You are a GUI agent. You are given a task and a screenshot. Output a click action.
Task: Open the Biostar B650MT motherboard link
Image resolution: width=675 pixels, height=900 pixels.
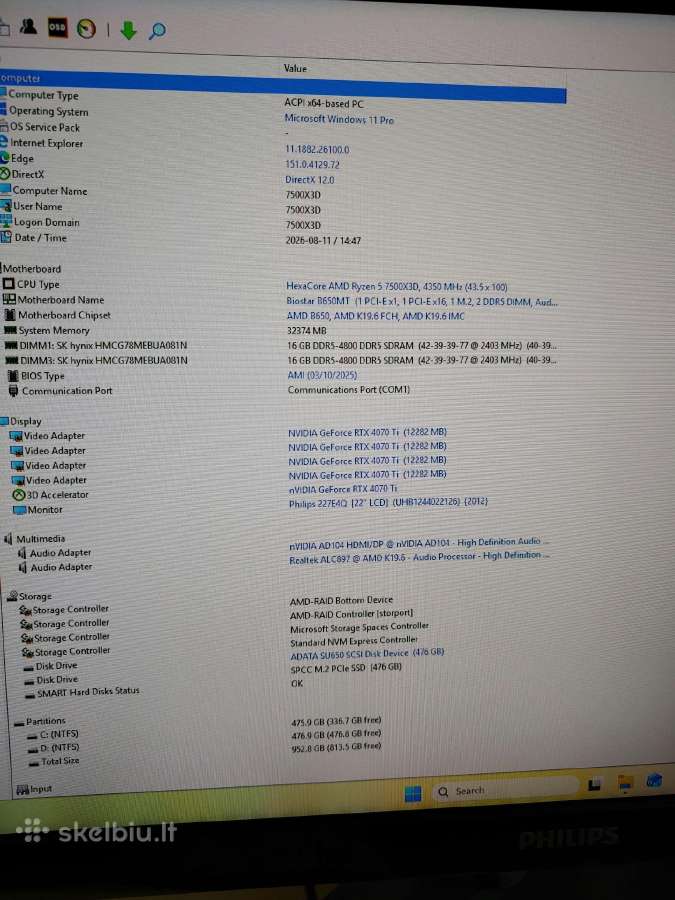coord(422,301)
